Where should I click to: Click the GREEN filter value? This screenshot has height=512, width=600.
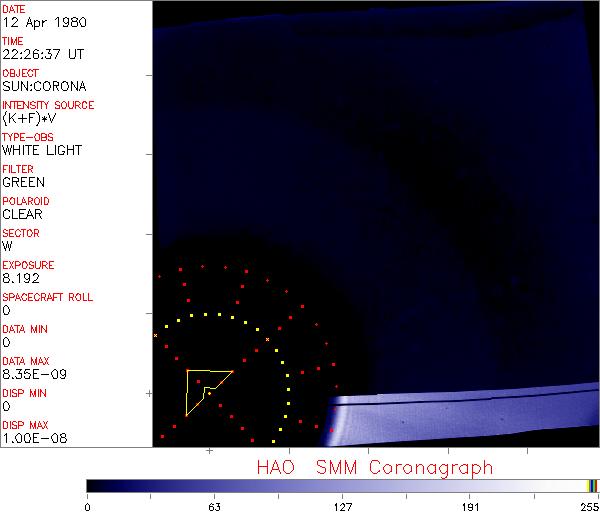[23, 182]
